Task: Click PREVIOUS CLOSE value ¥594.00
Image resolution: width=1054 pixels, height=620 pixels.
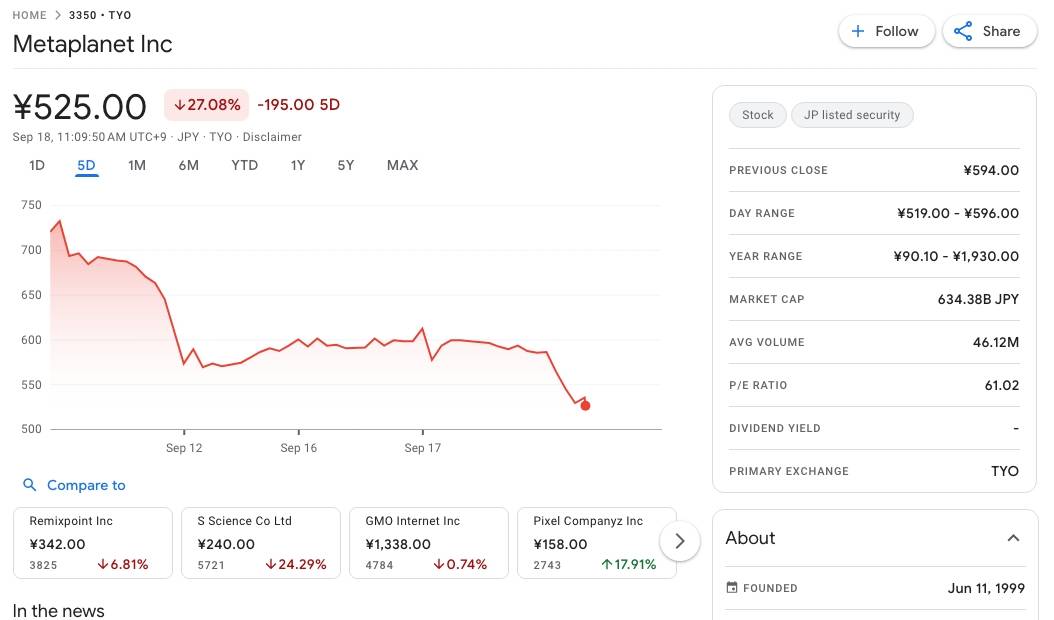Action: point(991,170)
